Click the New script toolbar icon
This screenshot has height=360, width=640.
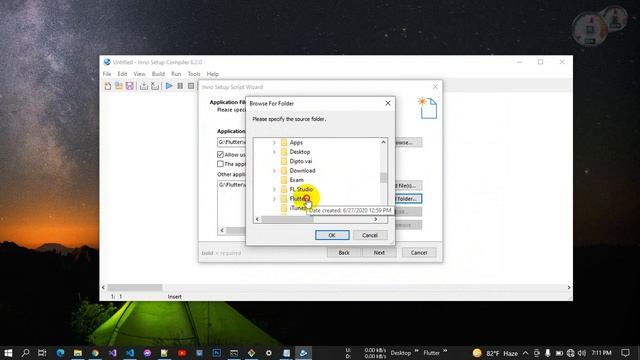[x=108, y=86]
